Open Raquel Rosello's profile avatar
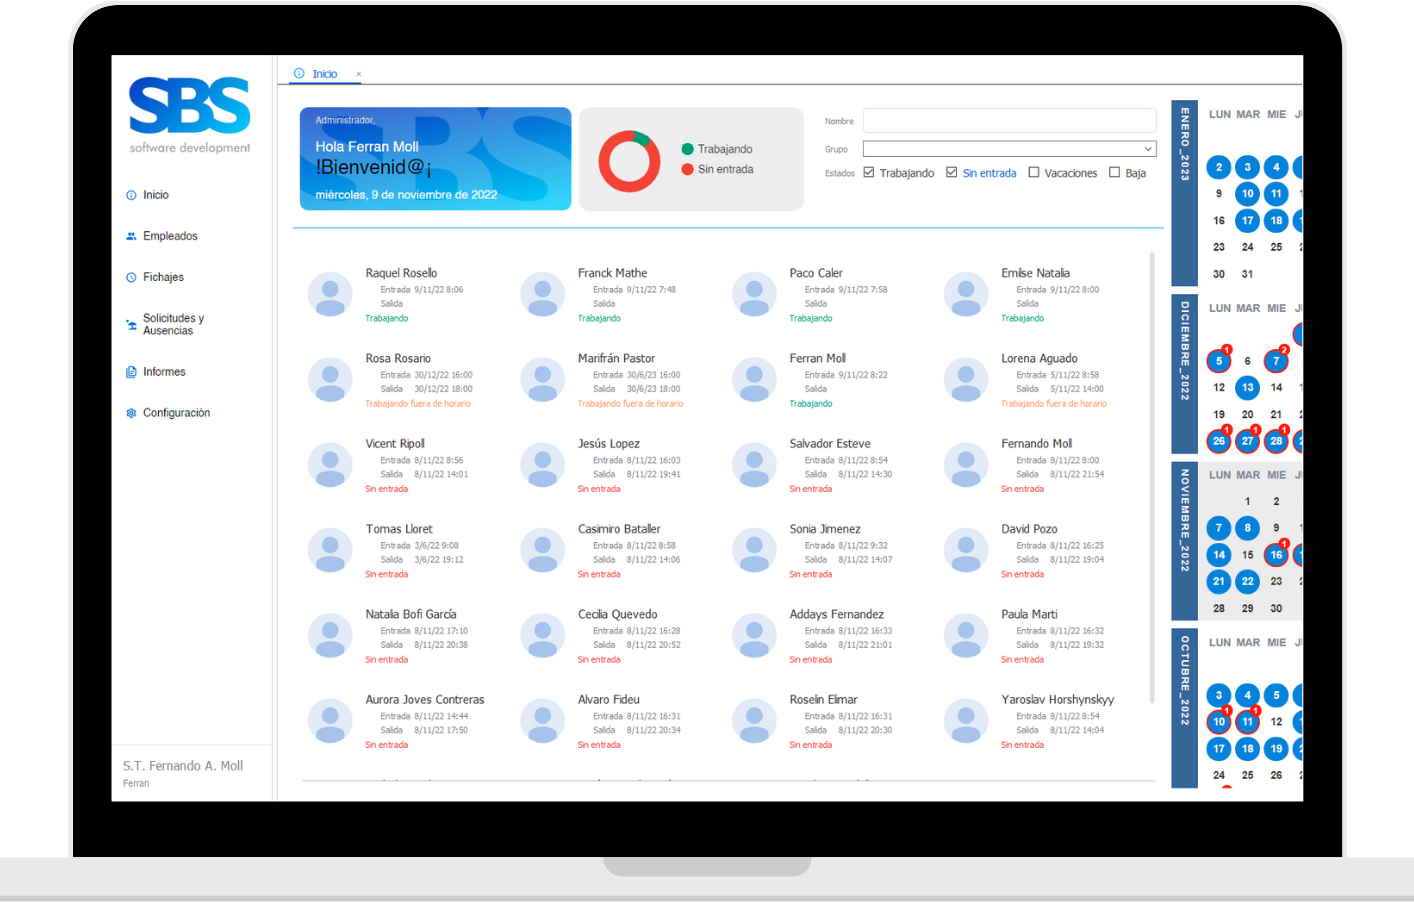This screenshot has width=1414, height=902. tap(330, 294)
